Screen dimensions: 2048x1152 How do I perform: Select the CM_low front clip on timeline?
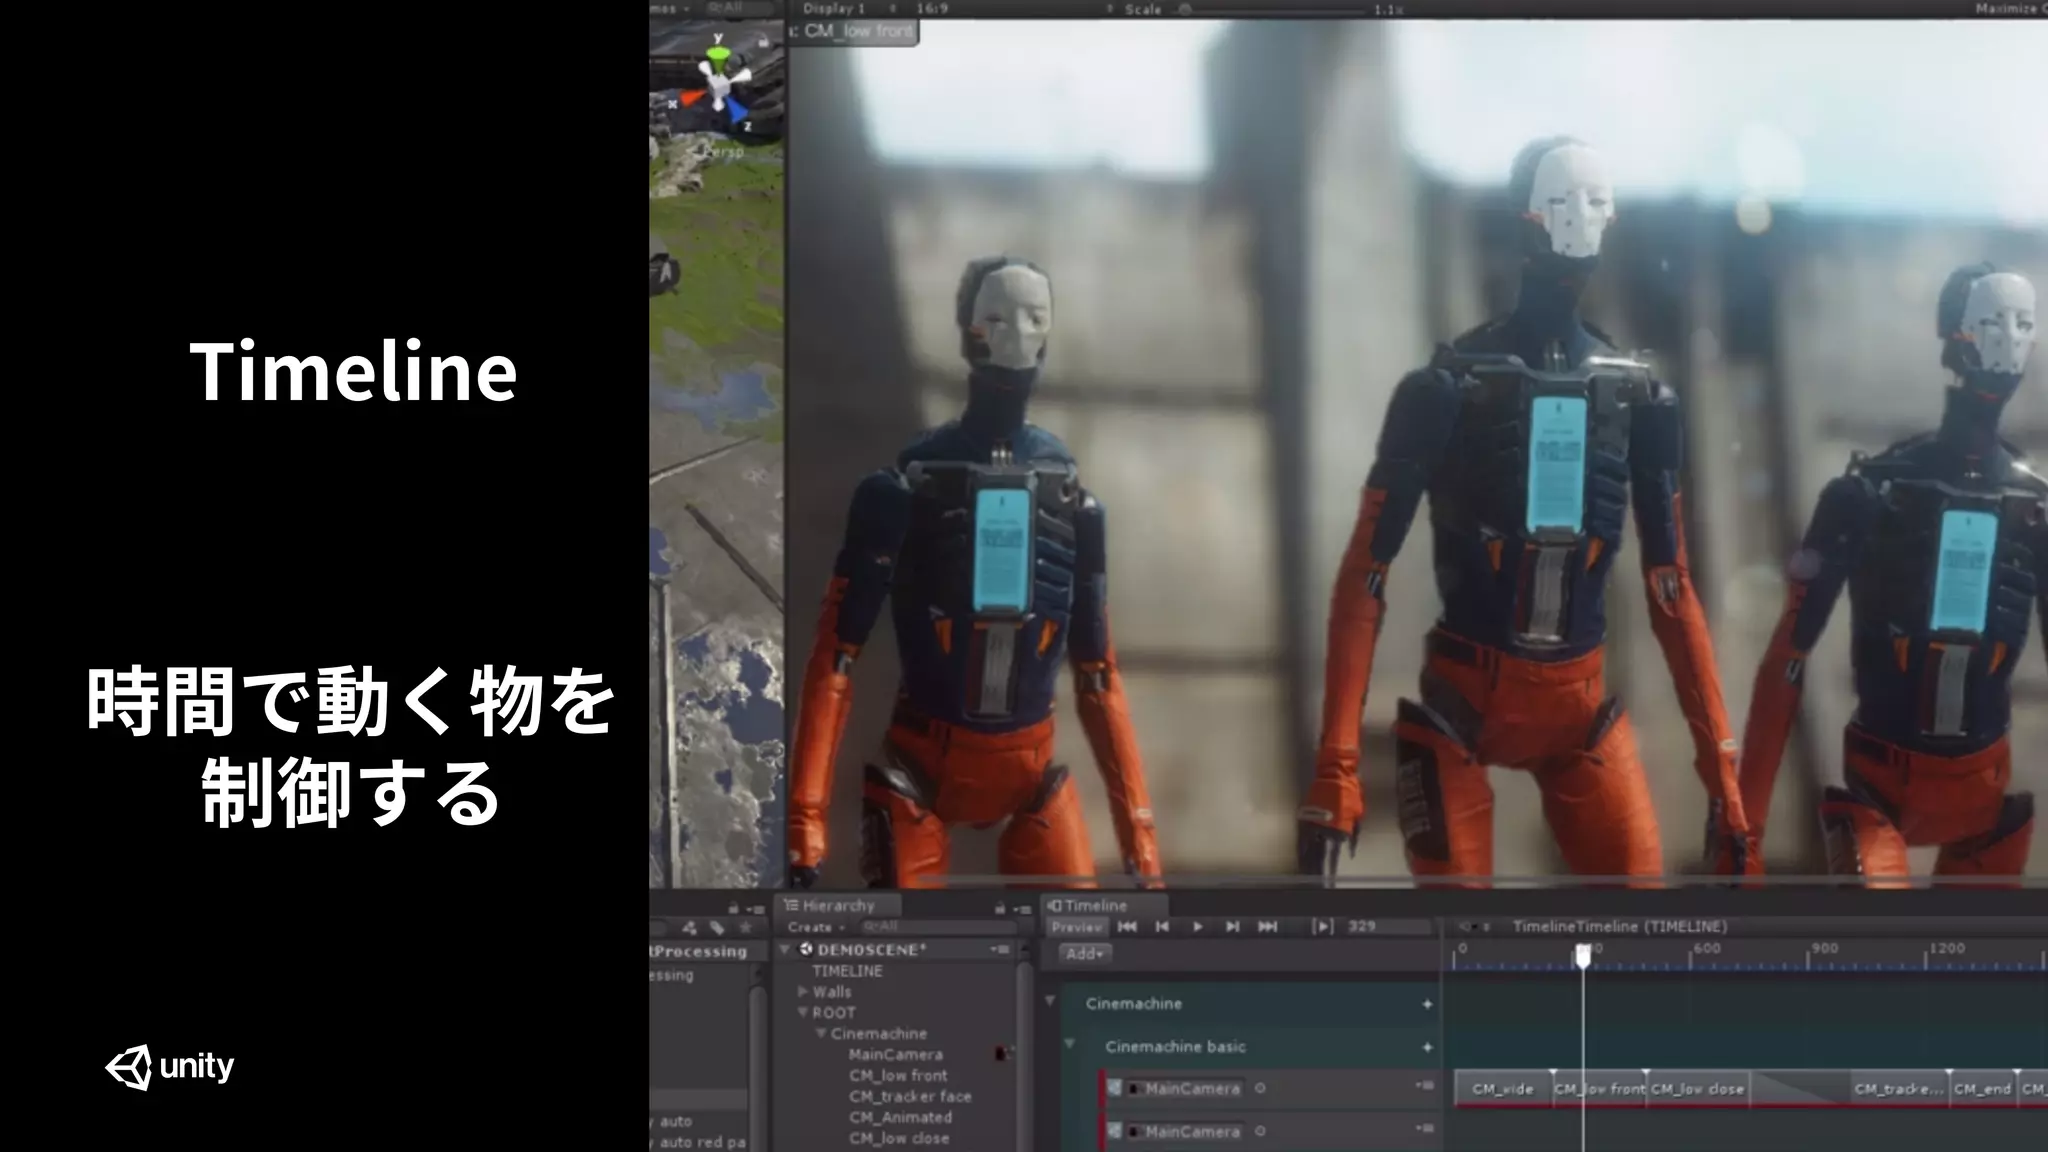[x=1599, y=1089]
